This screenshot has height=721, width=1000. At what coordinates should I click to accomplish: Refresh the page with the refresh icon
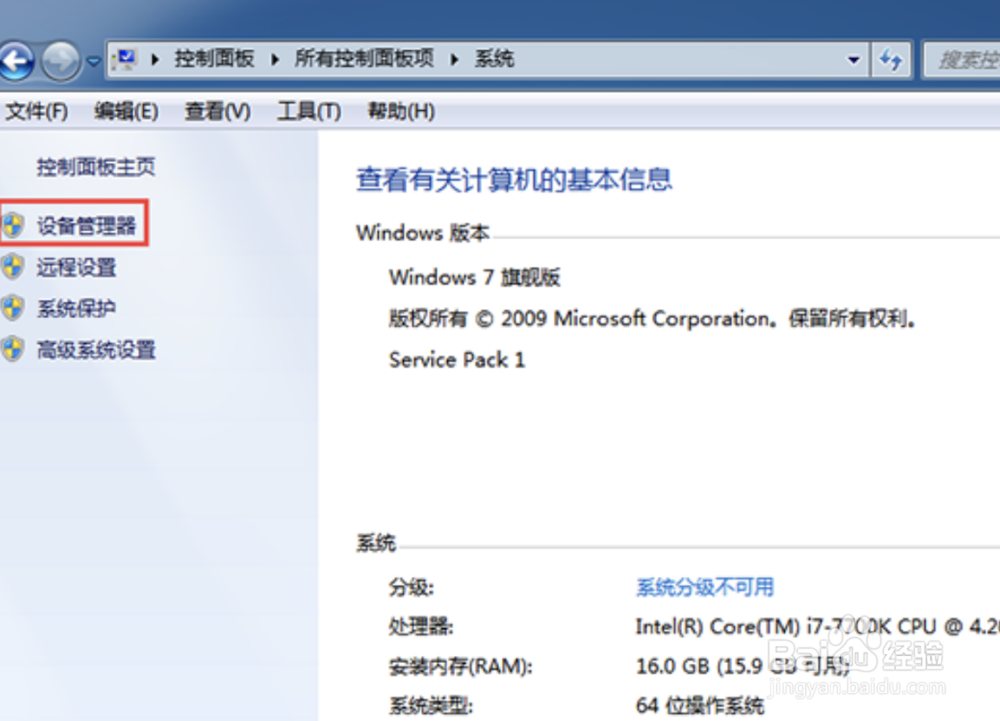pyautogui.click(x=891, y=61)
